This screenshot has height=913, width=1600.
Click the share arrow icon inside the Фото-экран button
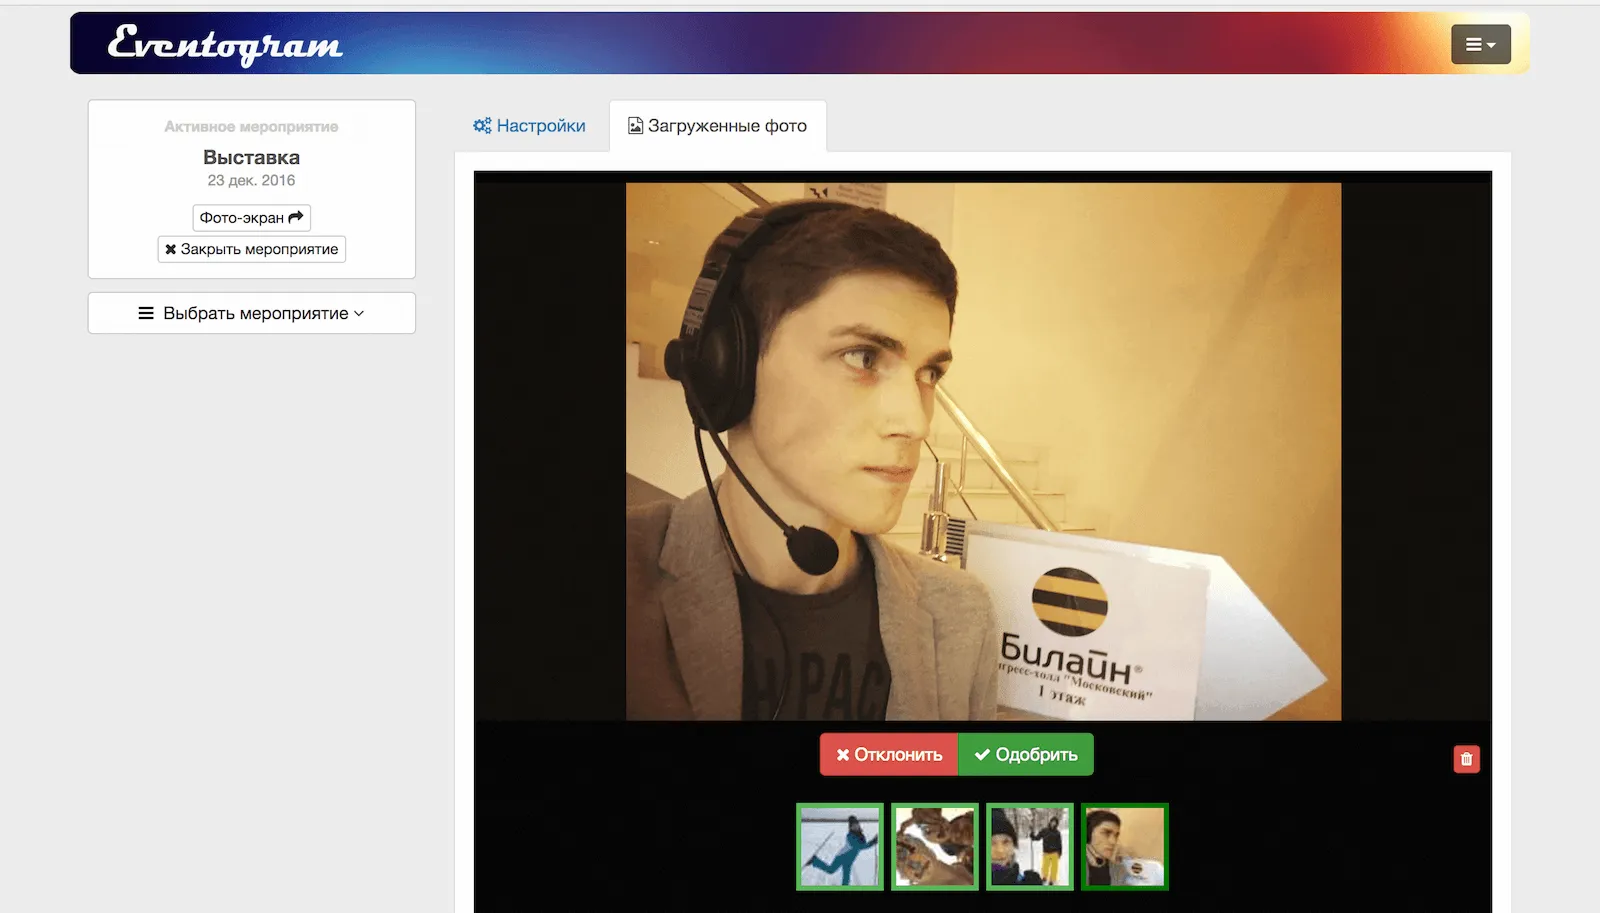coord(297,216)
